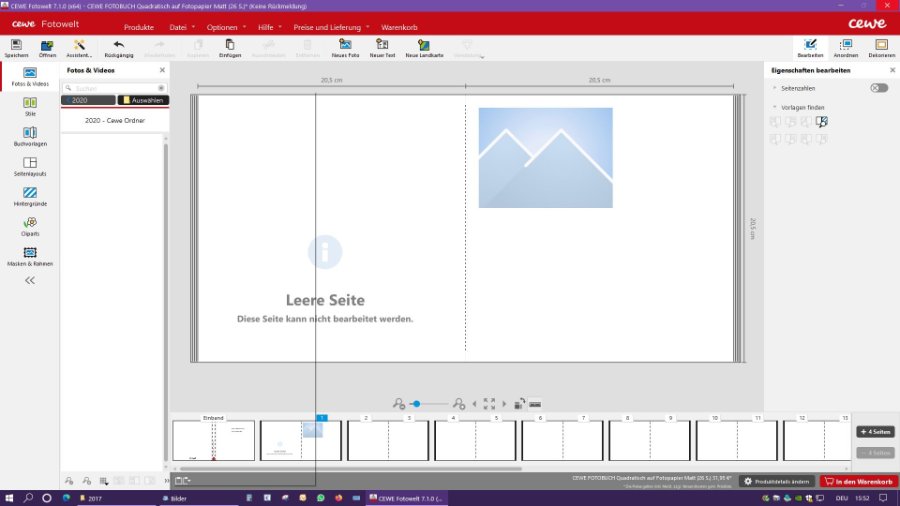Select the 2020 - Cewe Ordner entry
Viewport: 900px width, 506px height.
115,120
